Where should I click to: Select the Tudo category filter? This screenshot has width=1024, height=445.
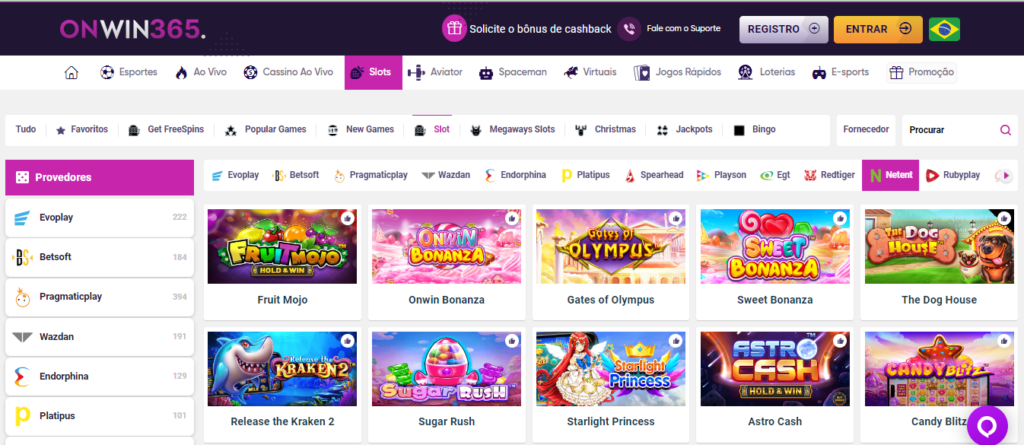pyautogui.click(x=25, y=129)
